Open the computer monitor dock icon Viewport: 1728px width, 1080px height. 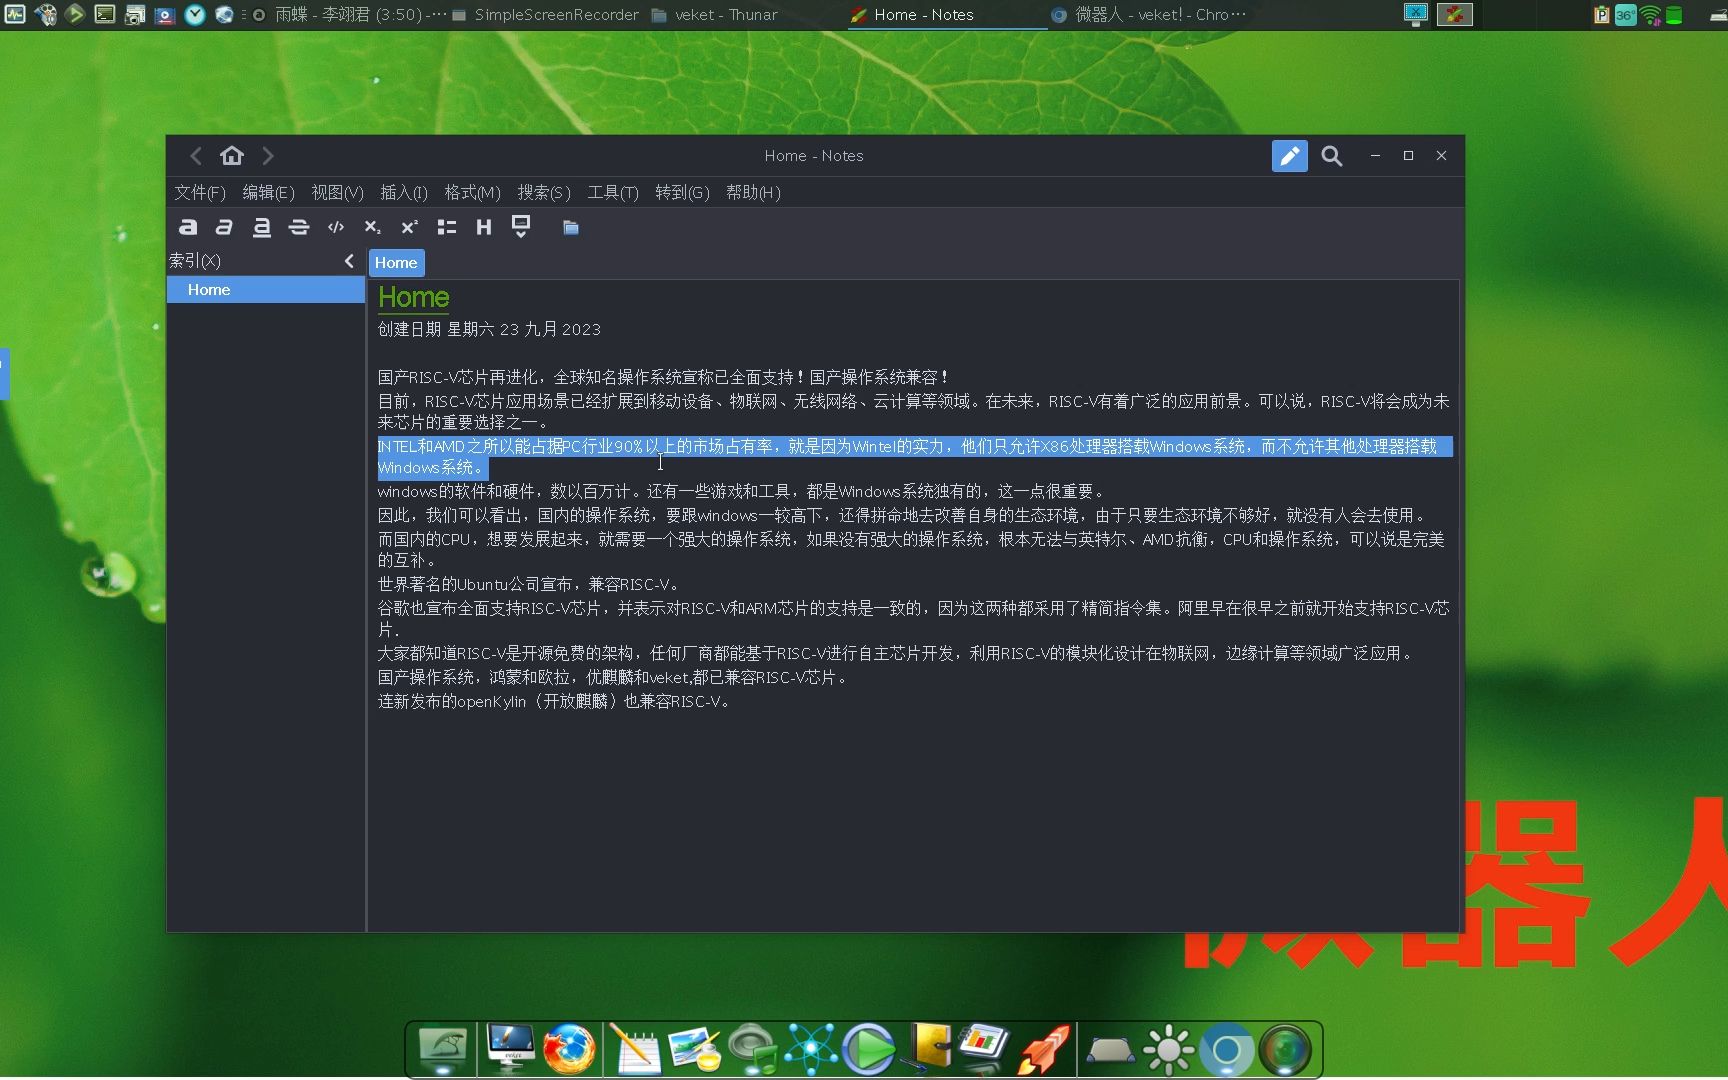click(x=511, y=1048)
